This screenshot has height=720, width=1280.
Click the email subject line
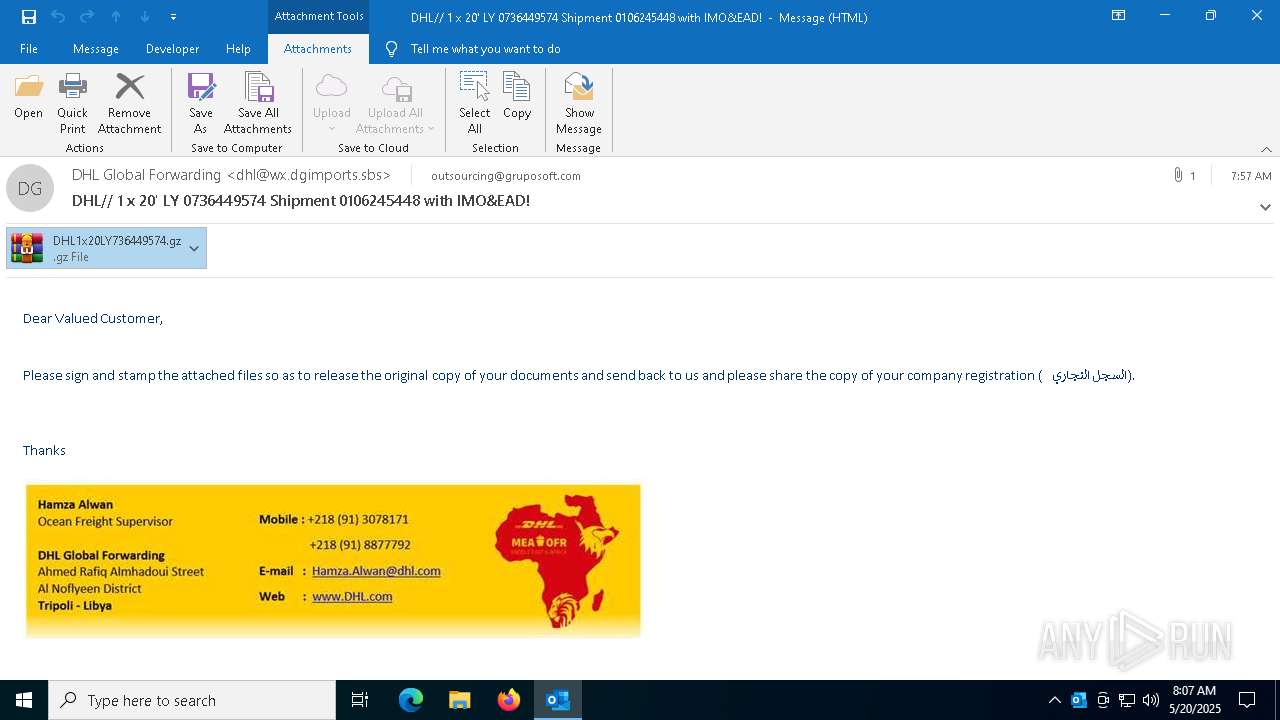click(x=301, y=201)
